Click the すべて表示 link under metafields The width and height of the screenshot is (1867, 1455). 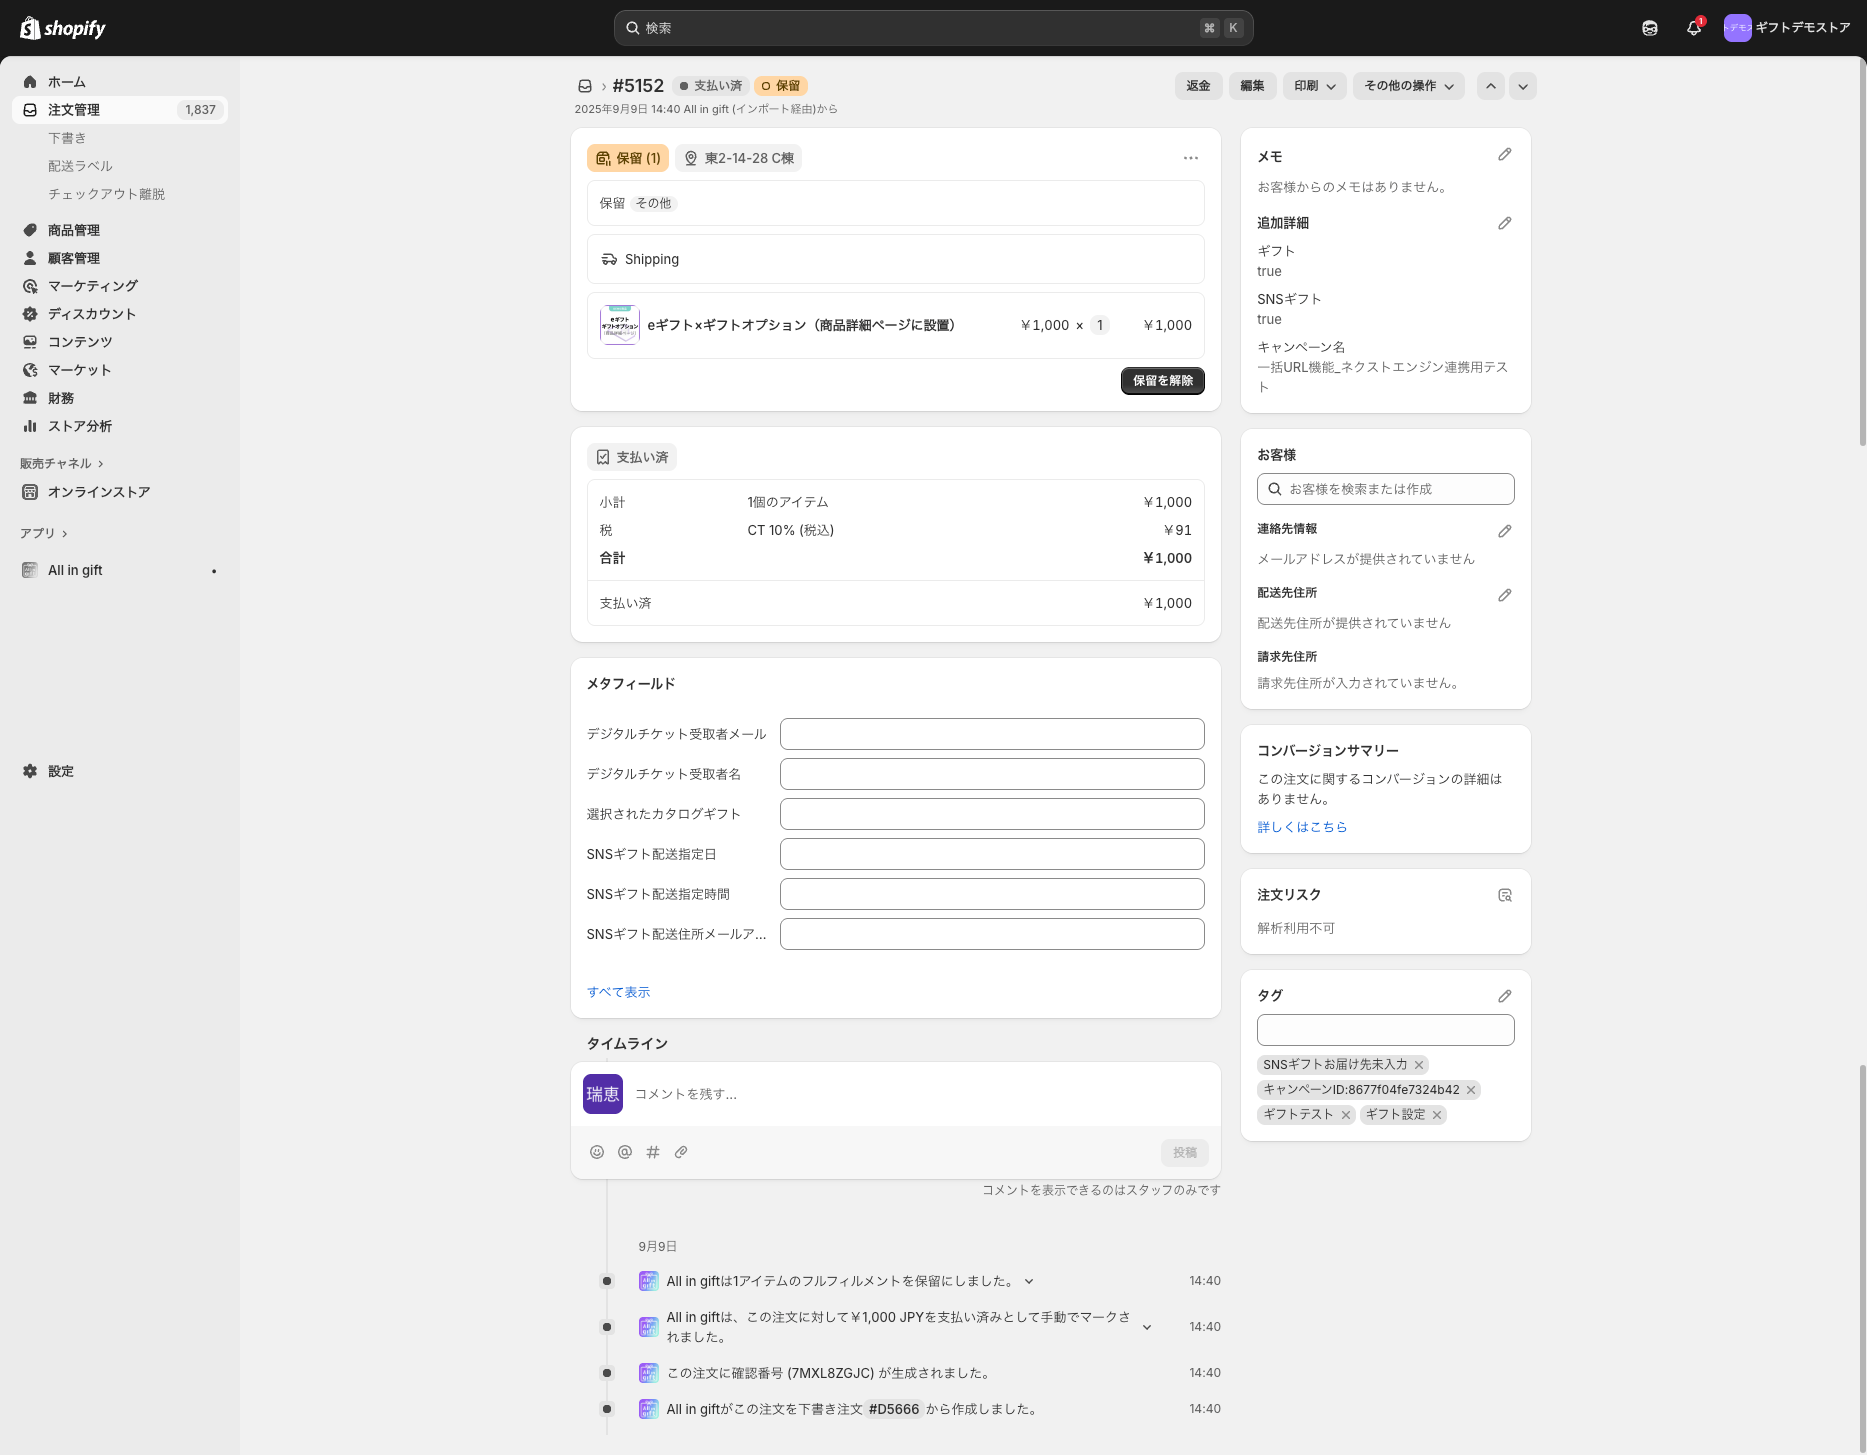618,992
